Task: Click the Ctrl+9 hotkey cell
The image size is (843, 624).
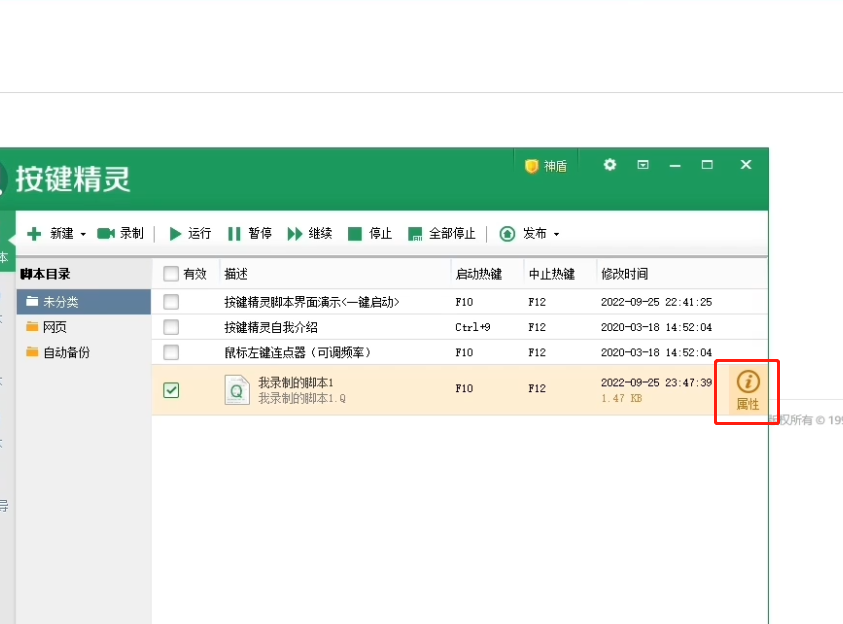Action: click(x=473, y=327)
